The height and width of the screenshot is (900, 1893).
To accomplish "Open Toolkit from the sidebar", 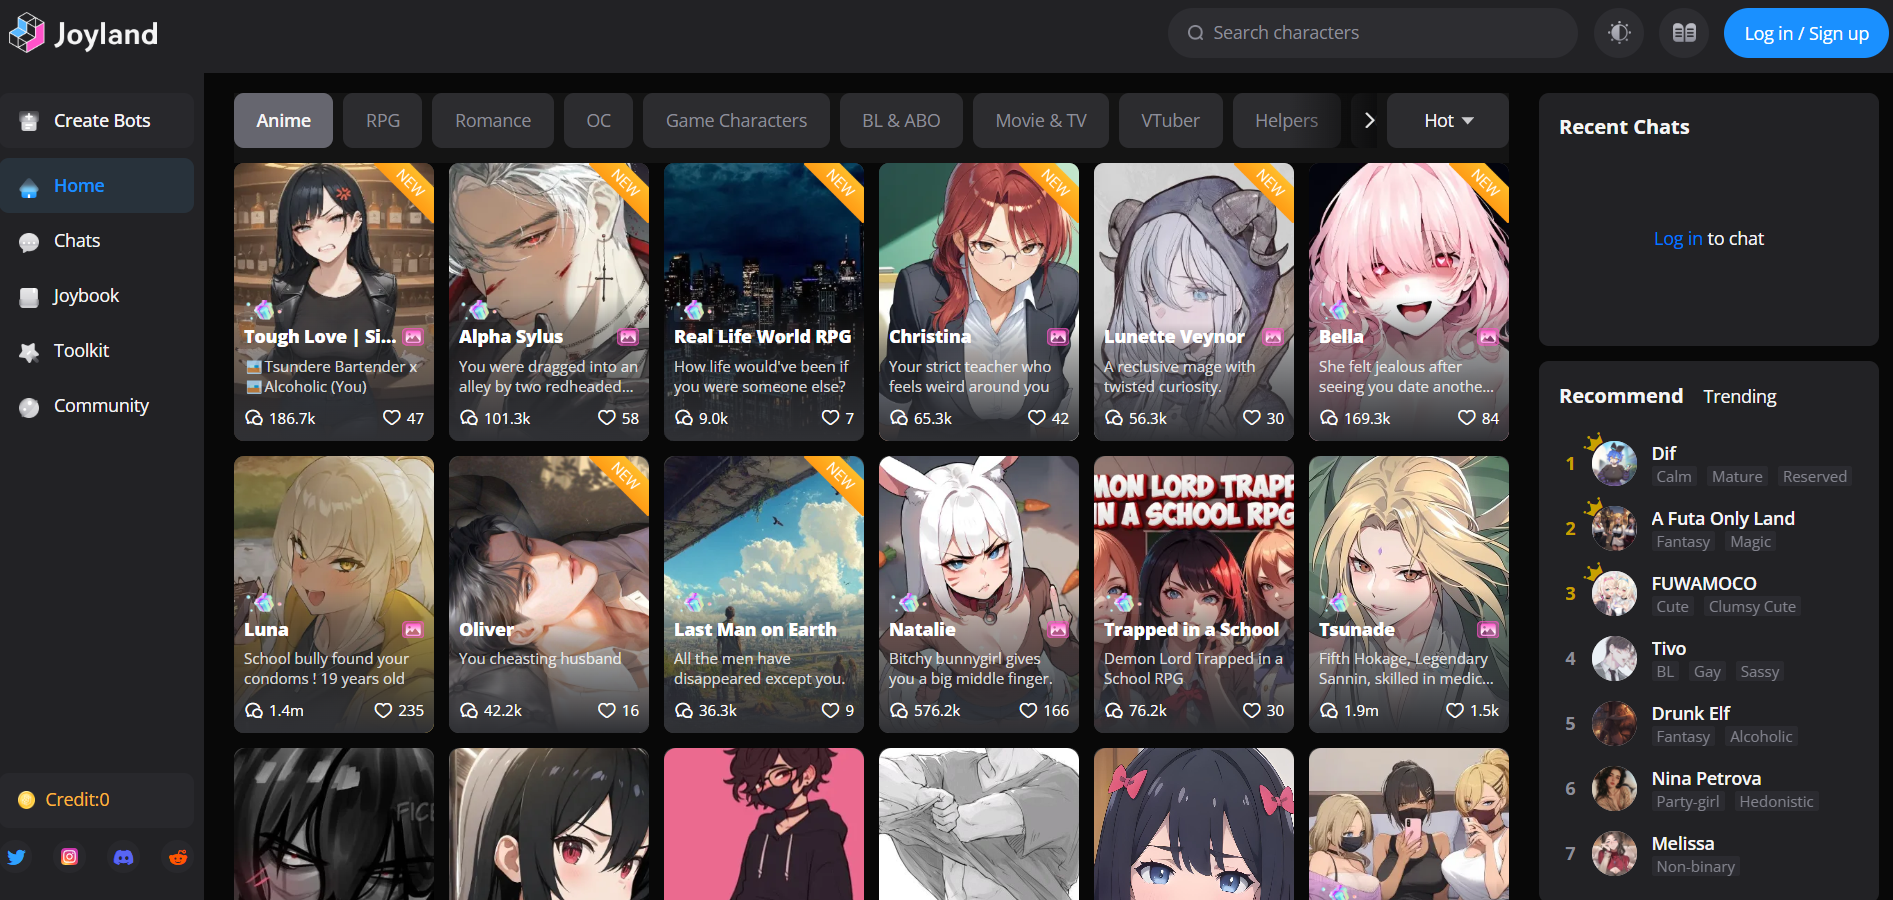I will (97, 351).
